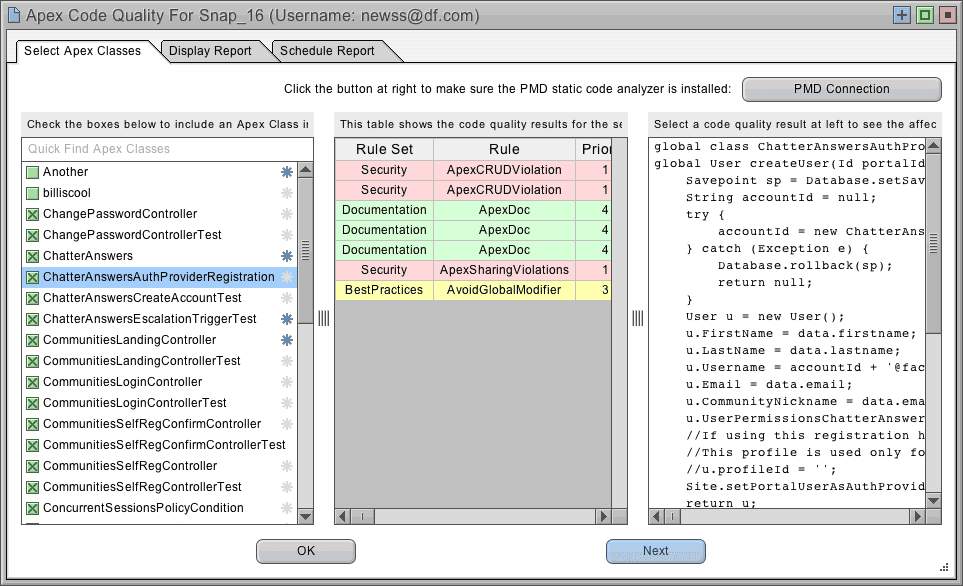Click the asterisk icon for ChangePasswordControllerTest
Screen dimensions: 963x586
point(287,235)
